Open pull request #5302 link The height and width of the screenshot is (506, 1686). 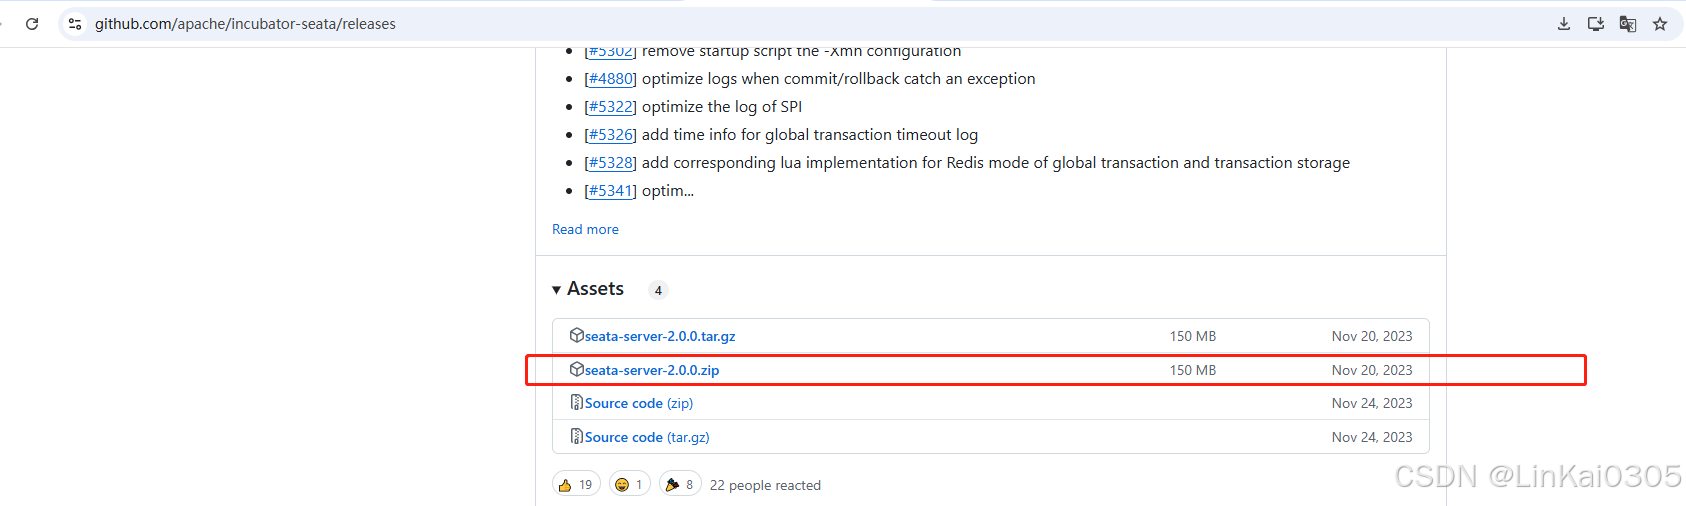coord(610,51)
